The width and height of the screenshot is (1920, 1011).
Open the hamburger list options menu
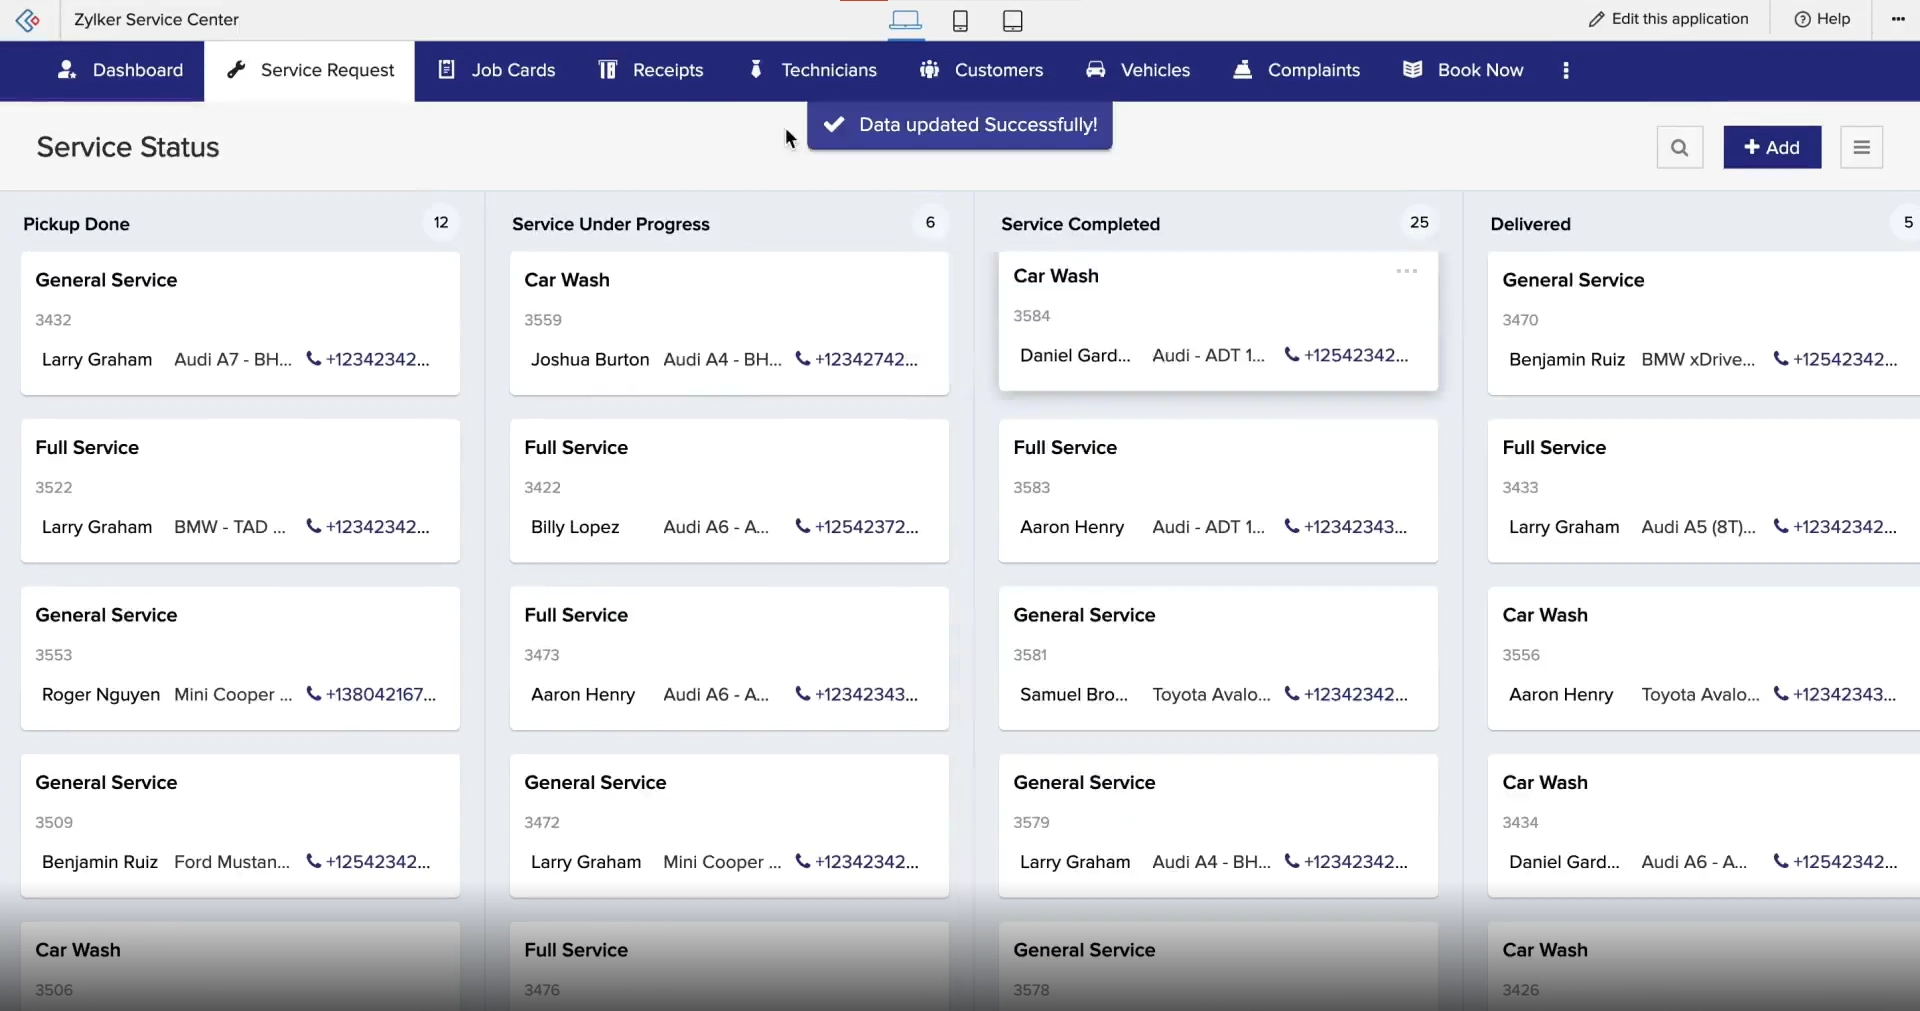point(1861,147)
